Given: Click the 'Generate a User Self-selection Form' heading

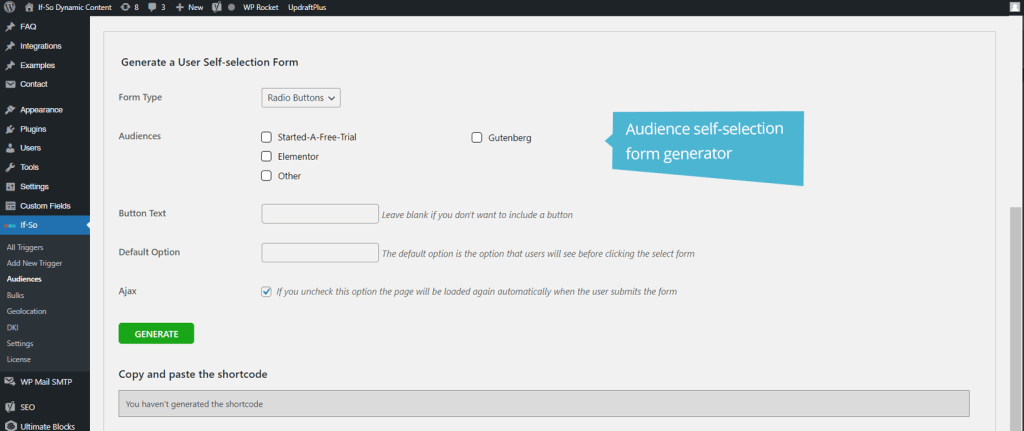Looking at the screenshot, I should 210,63.
